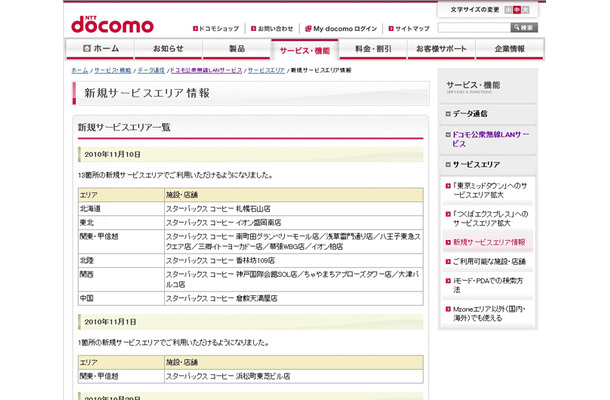Viewport: 610px width, 400px height.
Task: Click the 13箇所の新規サービスエリア announcement text
Action: tap(175, 175)
